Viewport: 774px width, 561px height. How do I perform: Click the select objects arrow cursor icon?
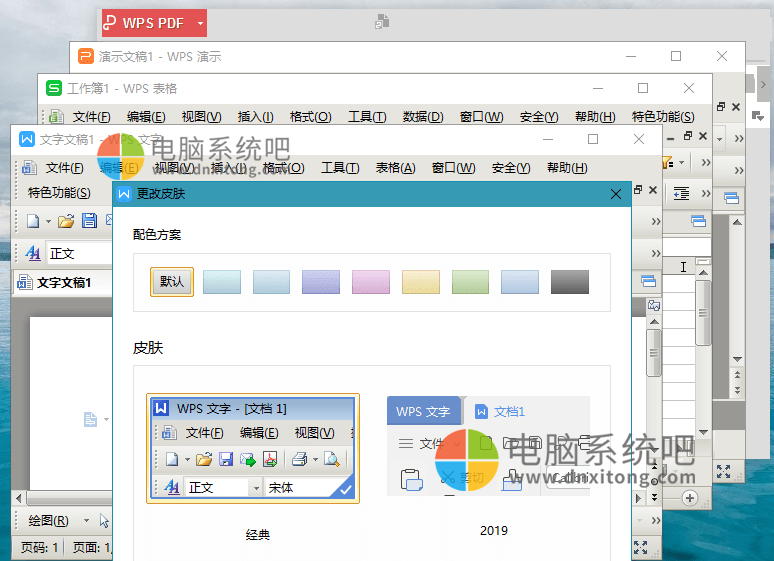pos(104,521)
